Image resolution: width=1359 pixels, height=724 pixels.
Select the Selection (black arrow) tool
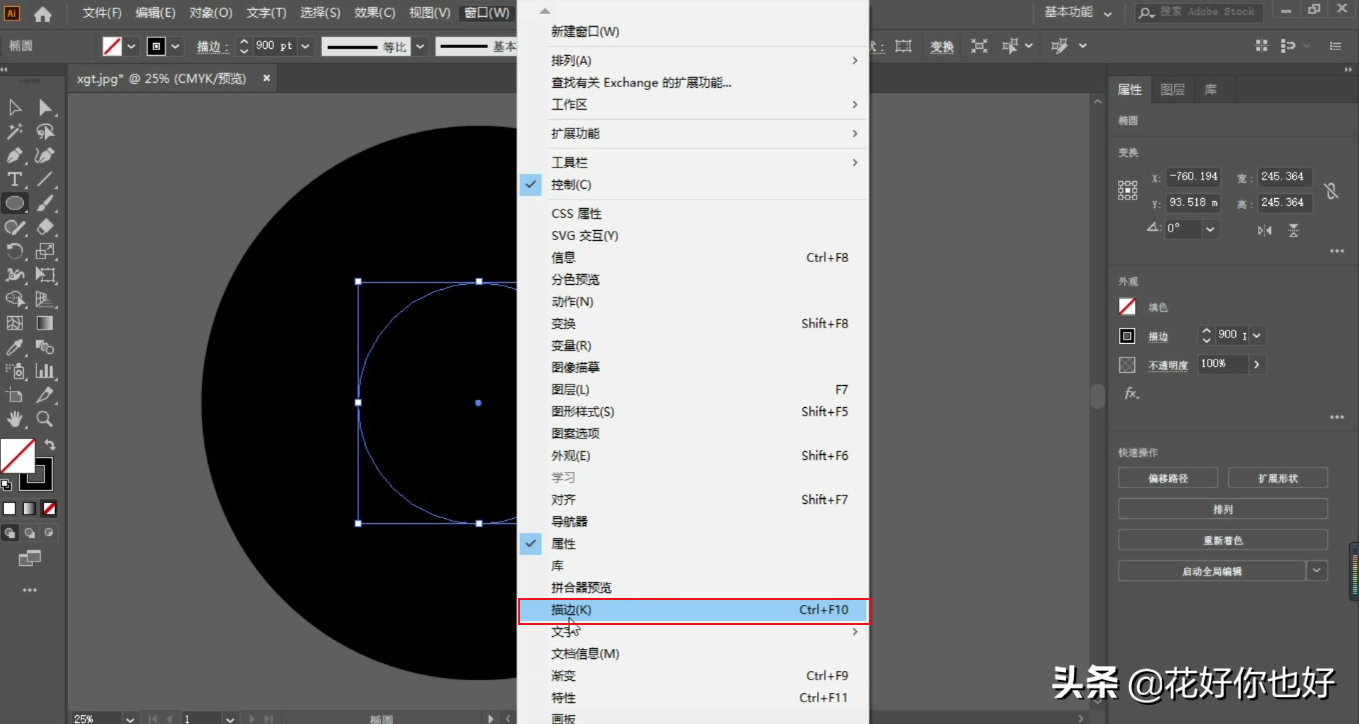(x=15, y=108)
